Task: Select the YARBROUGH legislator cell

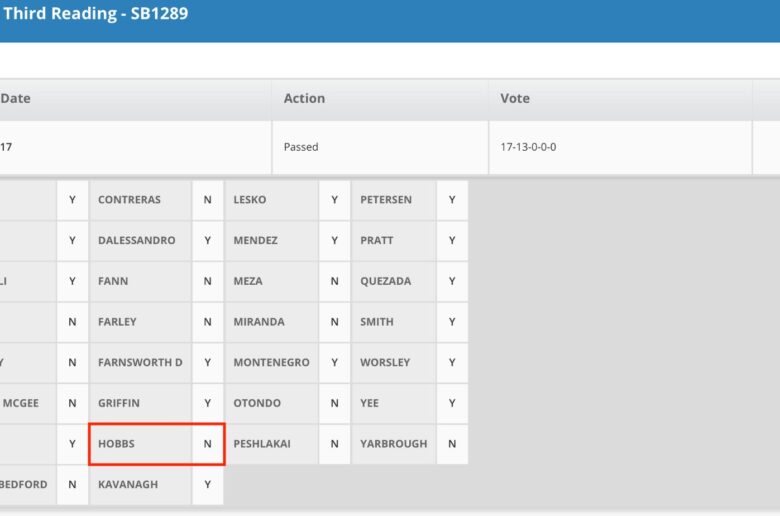Action: click(393, 444)
